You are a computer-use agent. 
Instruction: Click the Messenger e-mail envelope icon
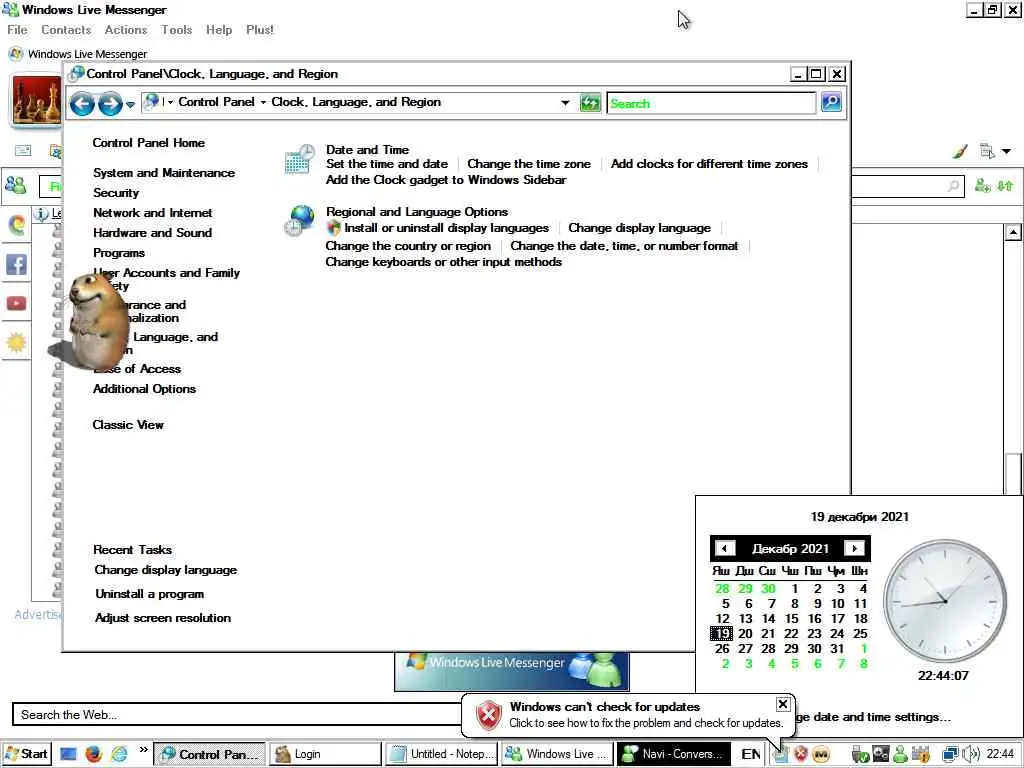pos(23,150)
